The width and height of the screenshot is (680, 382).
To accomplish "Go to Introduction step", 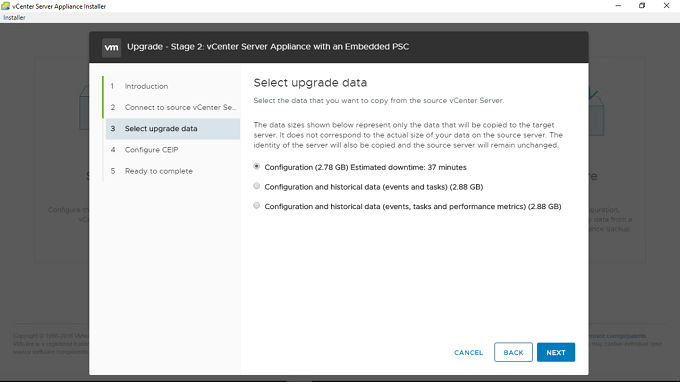I will (146, 86).
